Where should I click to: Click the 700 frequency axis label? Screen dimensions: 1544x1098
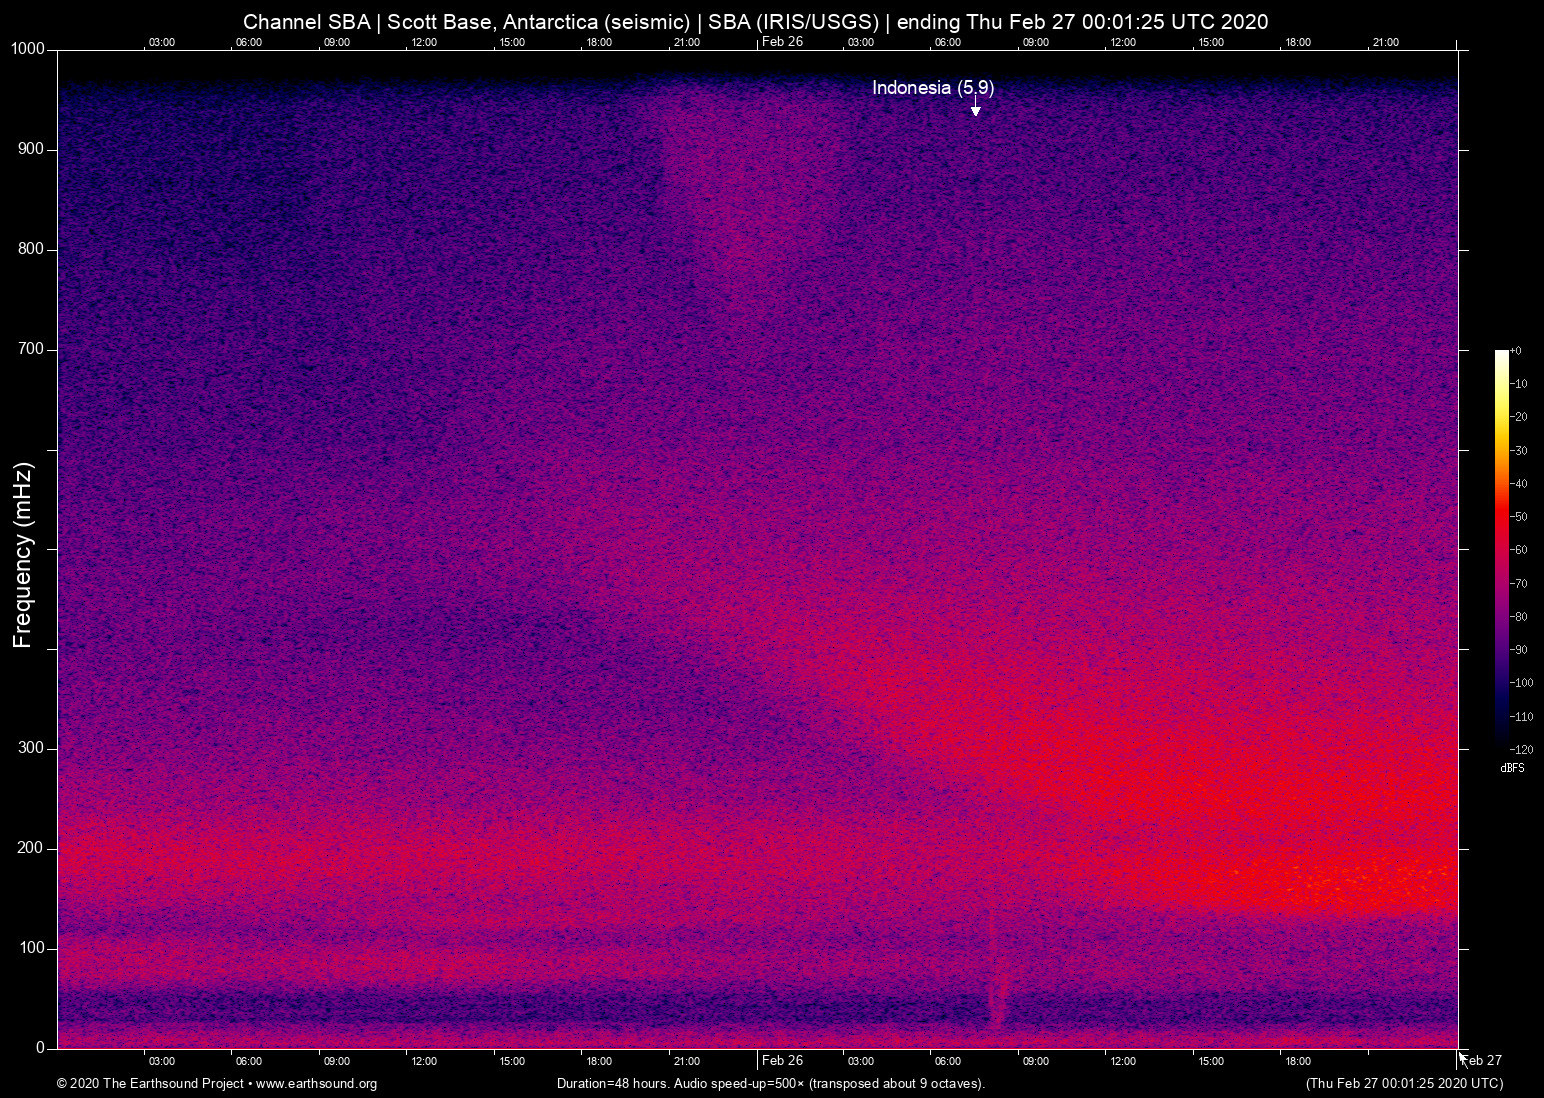32,349
